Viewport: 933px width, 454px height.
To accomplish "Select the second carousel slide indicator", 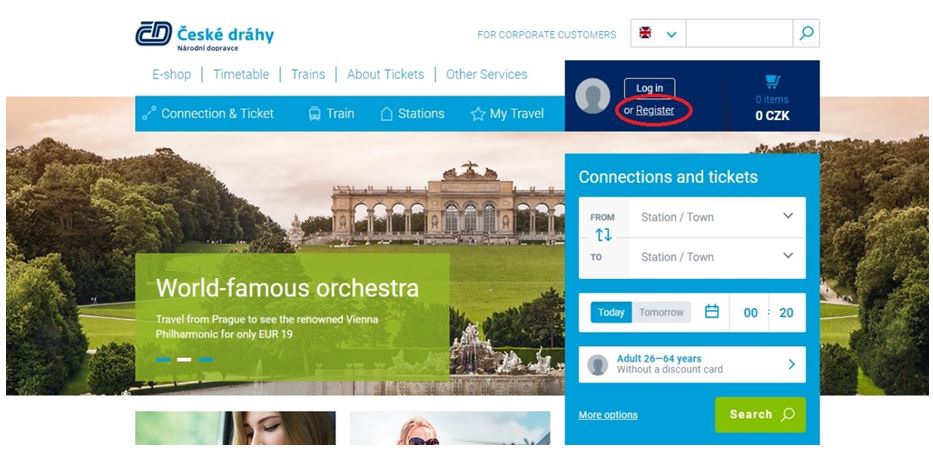I will [184, 359].
